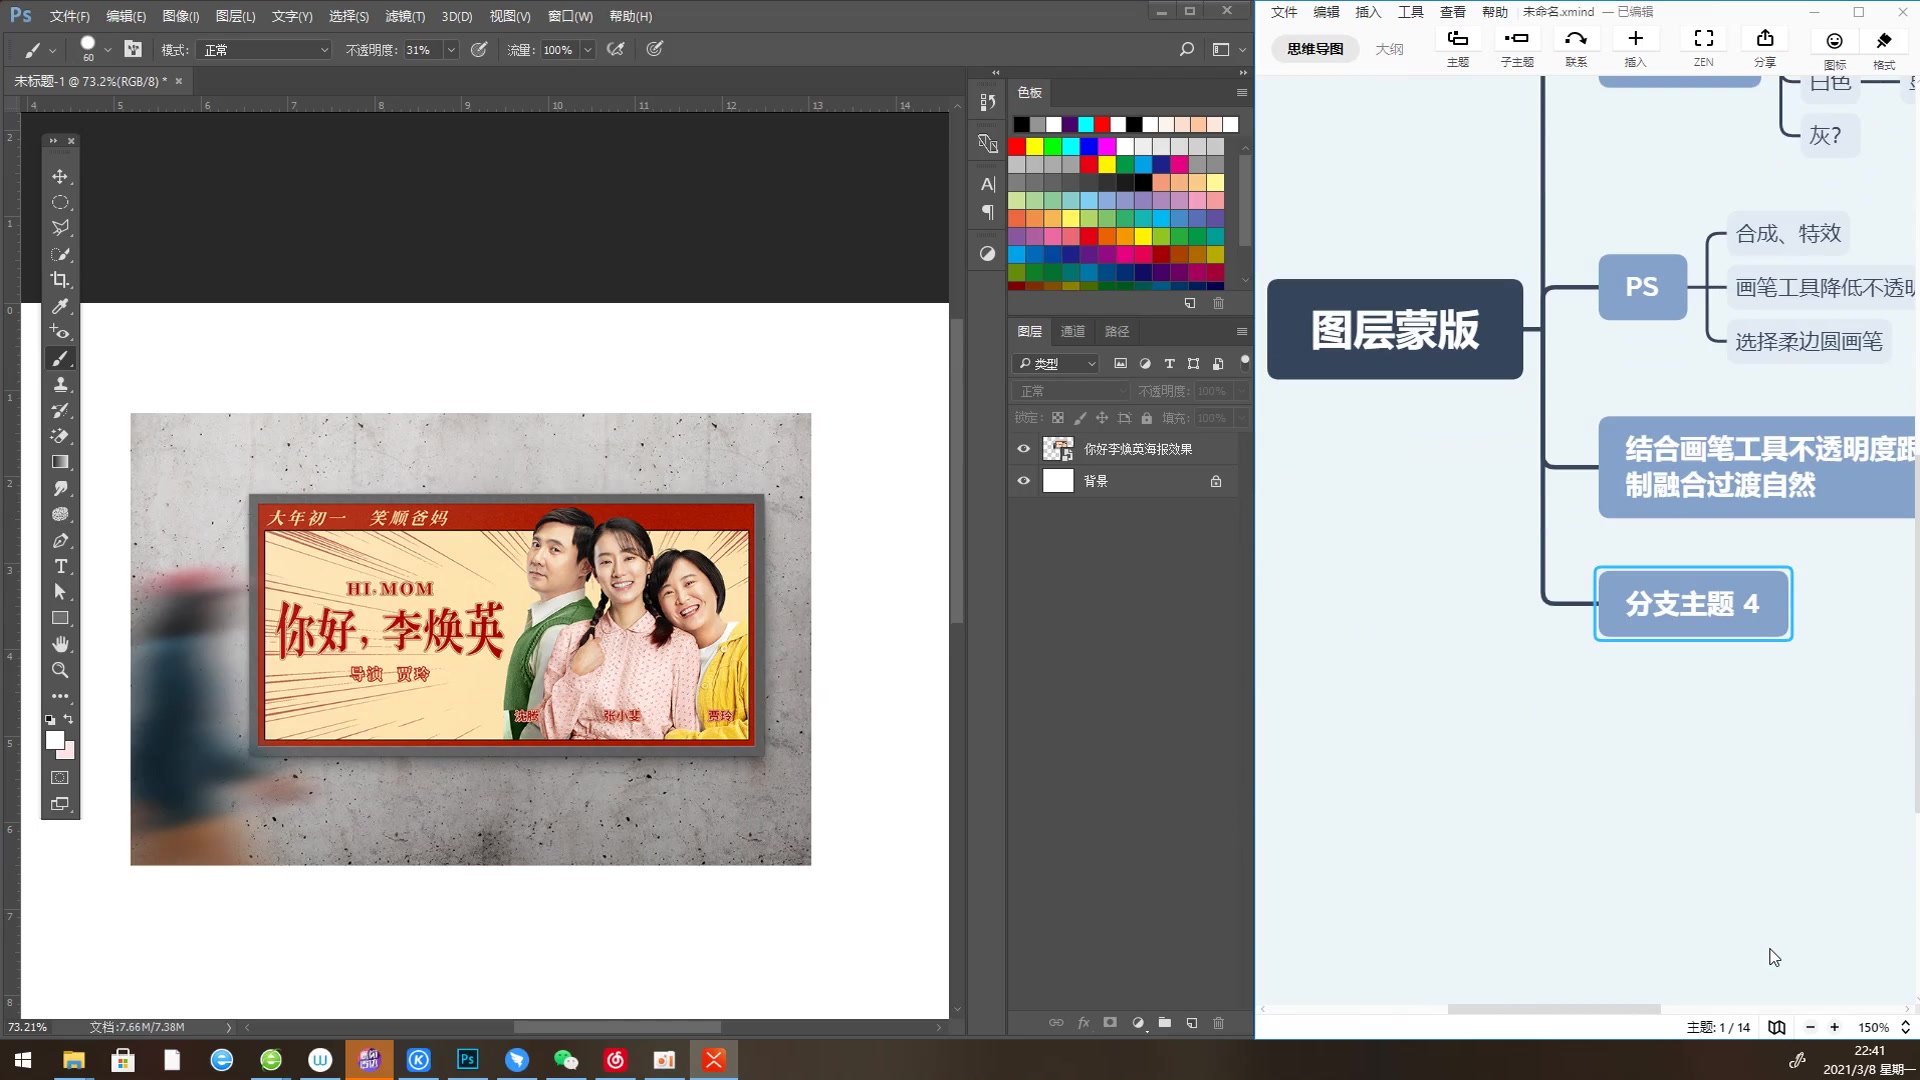The width and height of the screenshot is (1920, 1080).
Task: Toggle pressure for opacity in options bar
Action: [479, 49]
